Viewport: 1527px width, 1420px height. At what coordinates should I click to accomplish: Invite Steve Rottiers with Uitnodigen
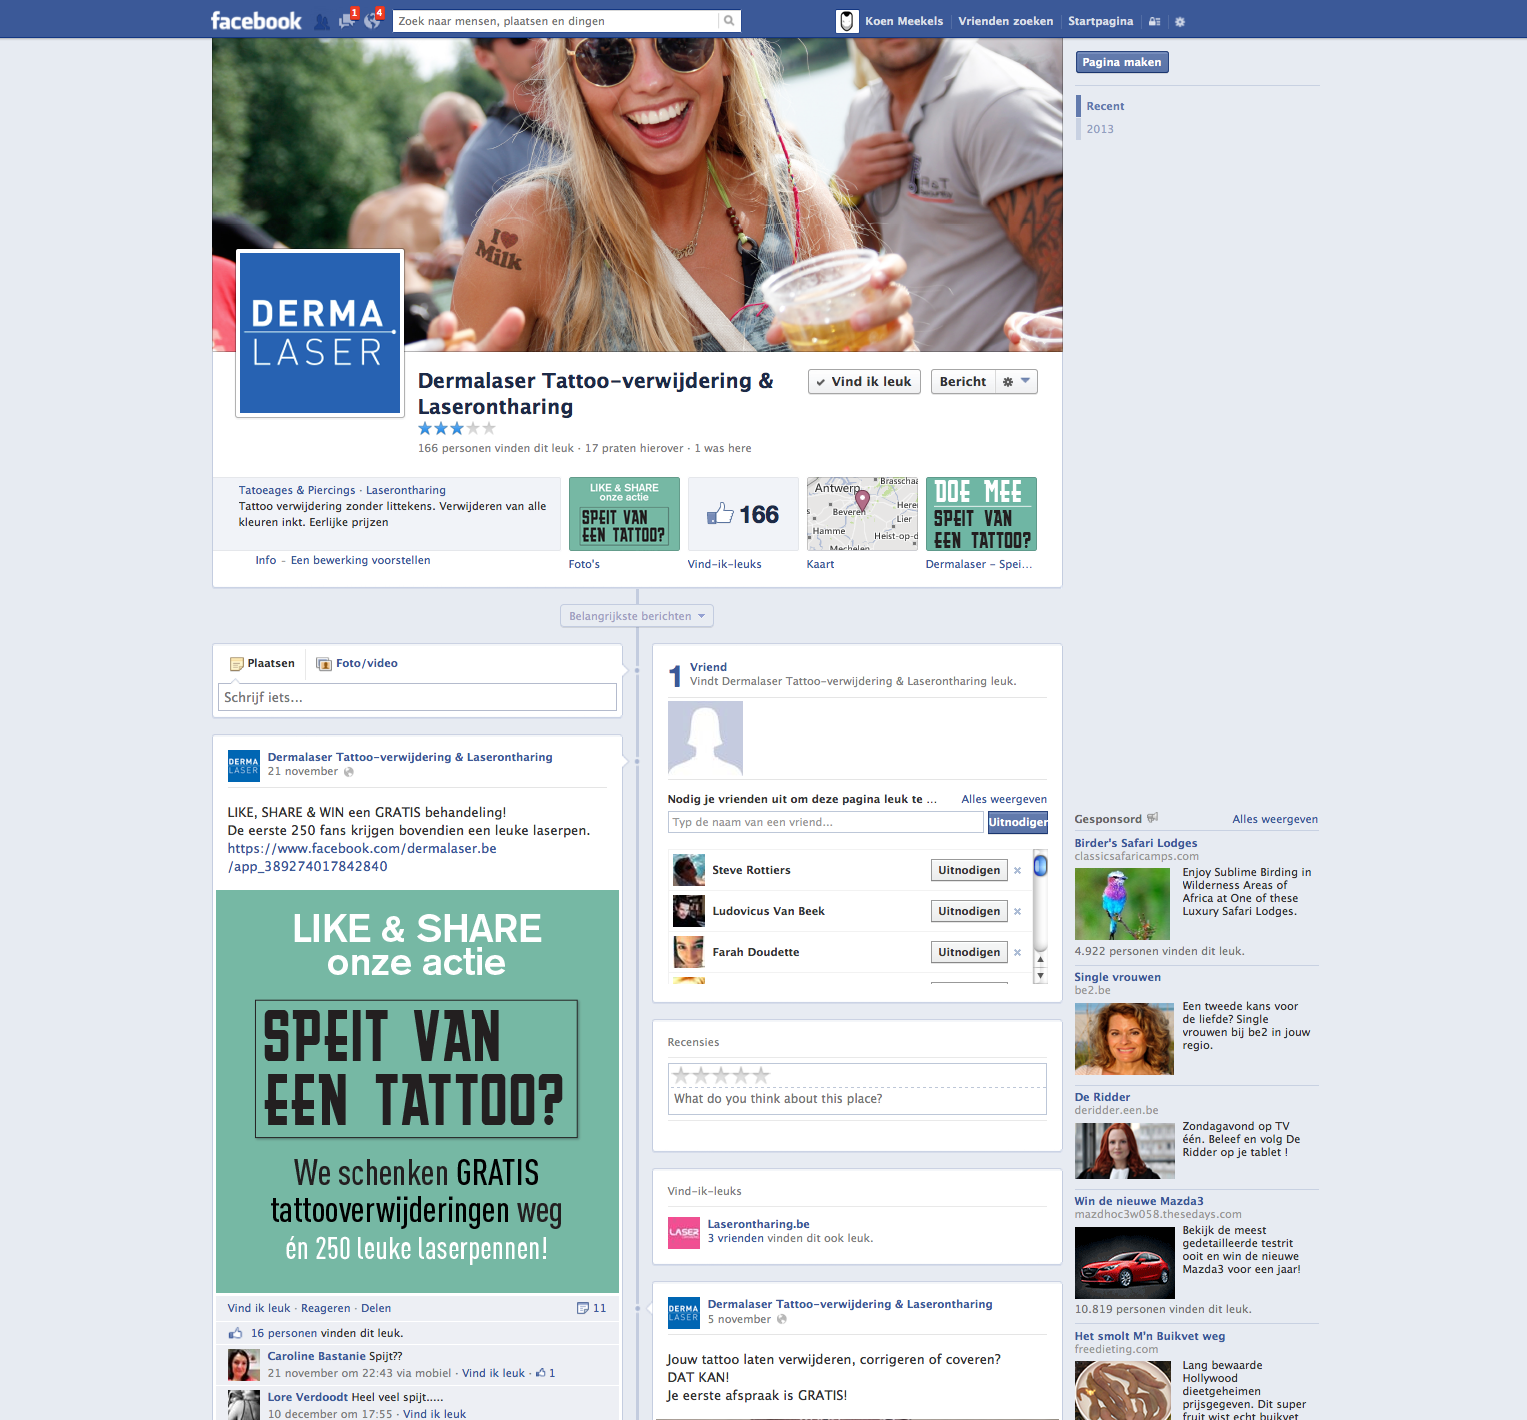pos(969,870)
